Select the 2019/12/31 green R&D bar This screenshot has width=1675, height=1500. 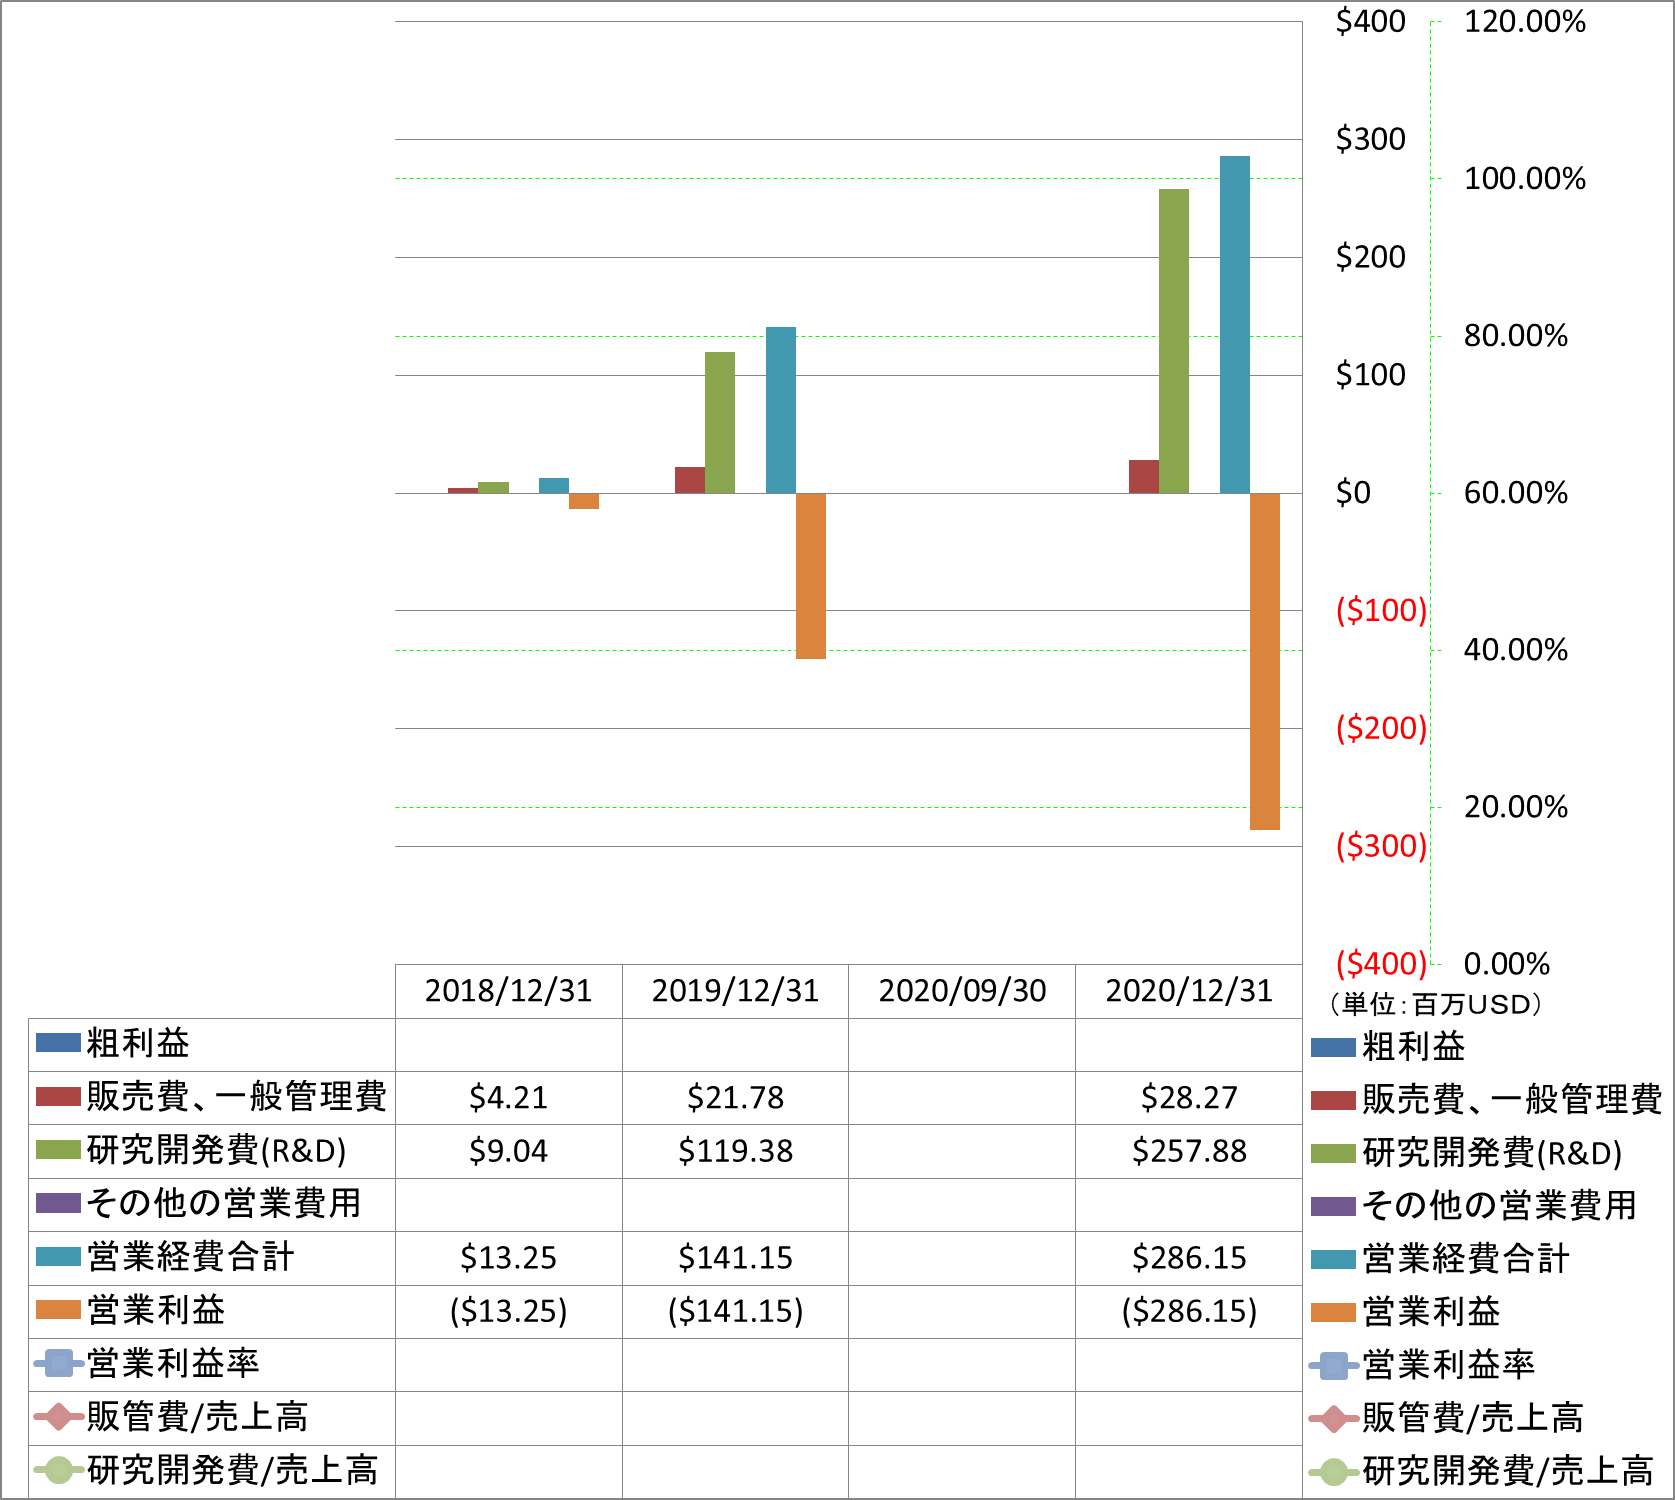click(720, 423)
